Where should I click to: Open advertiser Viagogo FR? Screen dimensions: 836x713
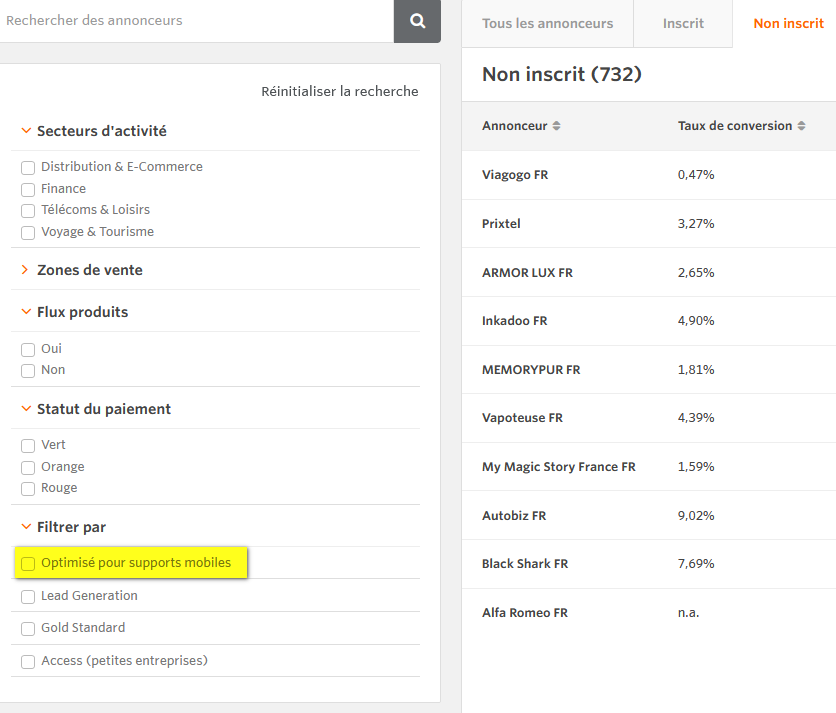point(515,175)
